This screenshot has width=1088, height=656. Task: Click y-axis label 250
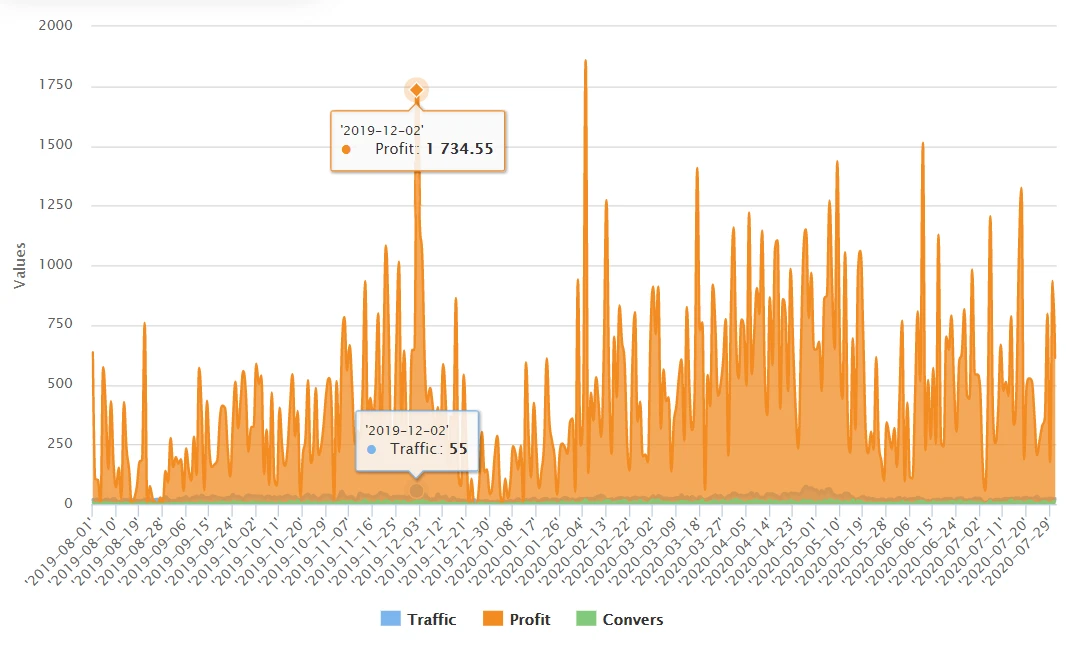click(x=59, y=443)
